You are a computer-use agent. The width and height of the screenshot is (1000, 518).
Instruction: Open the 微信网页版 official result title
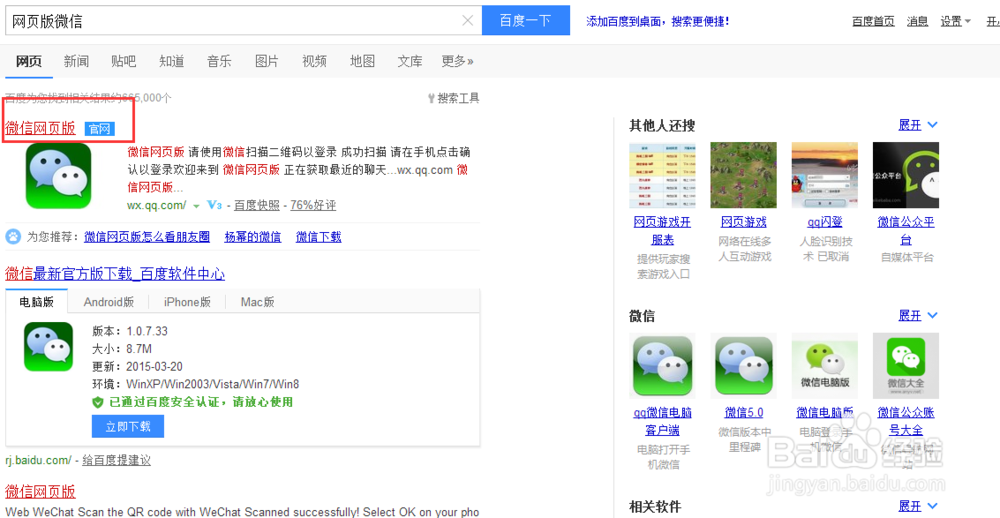(x=40, y=128)
